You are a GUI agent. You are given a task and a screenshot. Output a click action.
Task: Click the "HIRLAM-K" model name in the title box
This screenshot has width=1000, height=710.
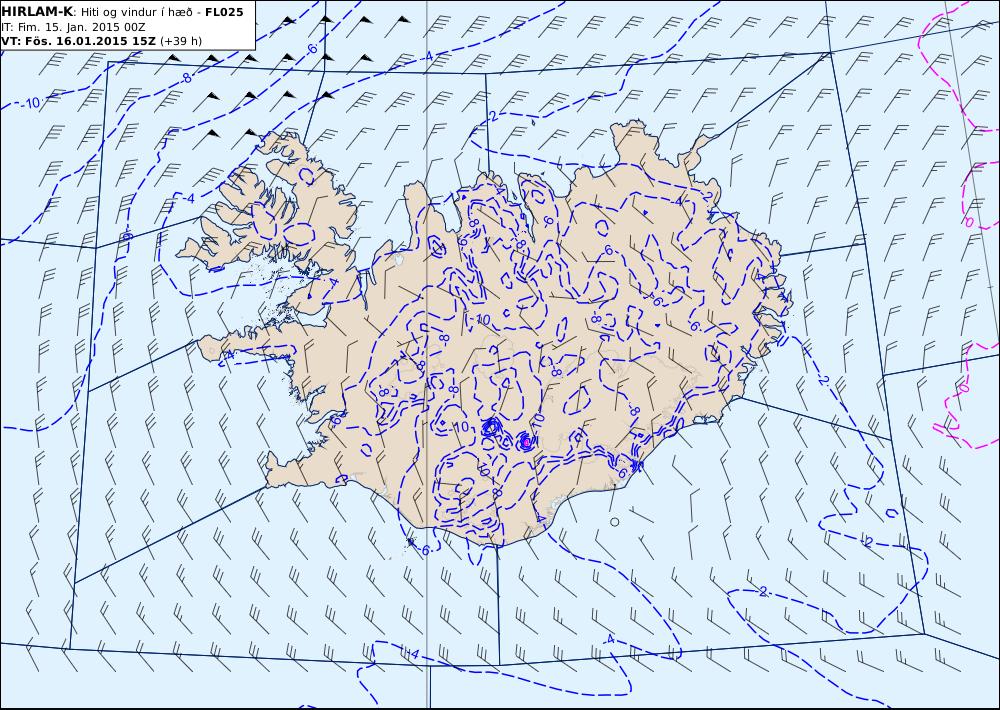point(36,12)
